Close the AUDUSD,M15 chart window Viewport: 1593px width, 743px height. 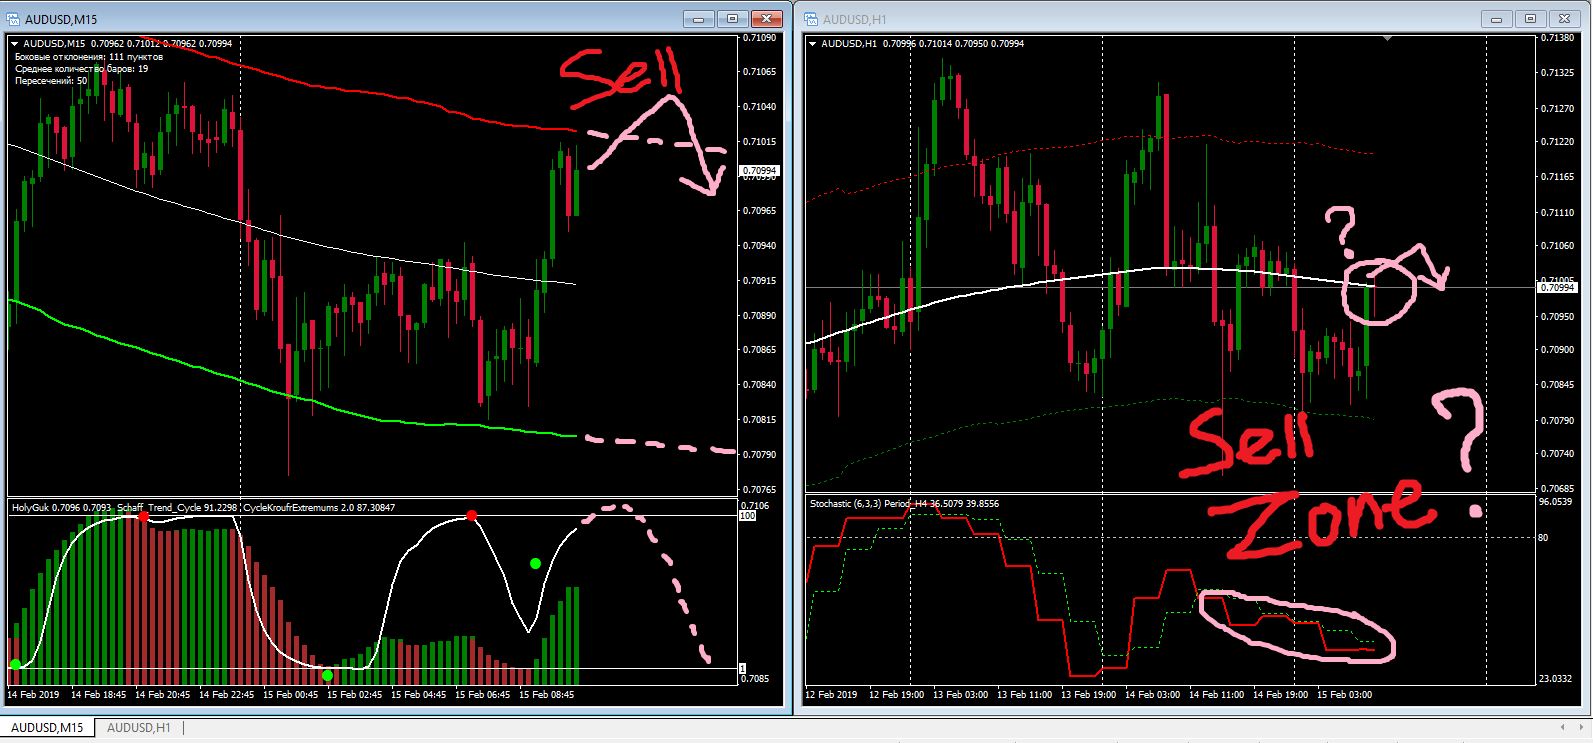click(767, 19)
